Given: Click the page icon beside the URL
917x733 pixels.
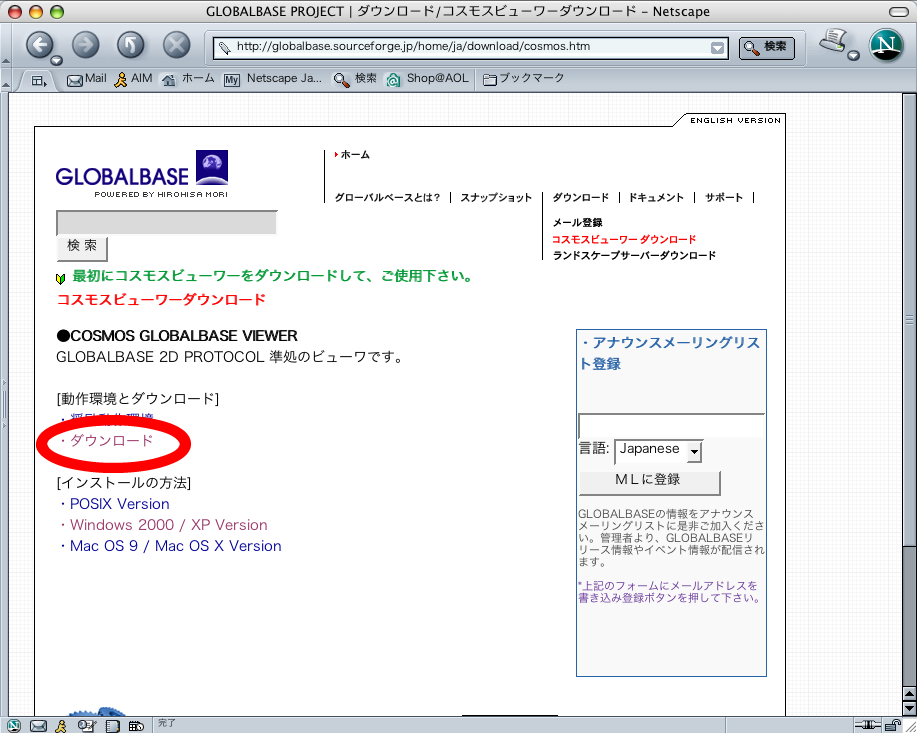Looking at the screenshot, I should point(224,47).
